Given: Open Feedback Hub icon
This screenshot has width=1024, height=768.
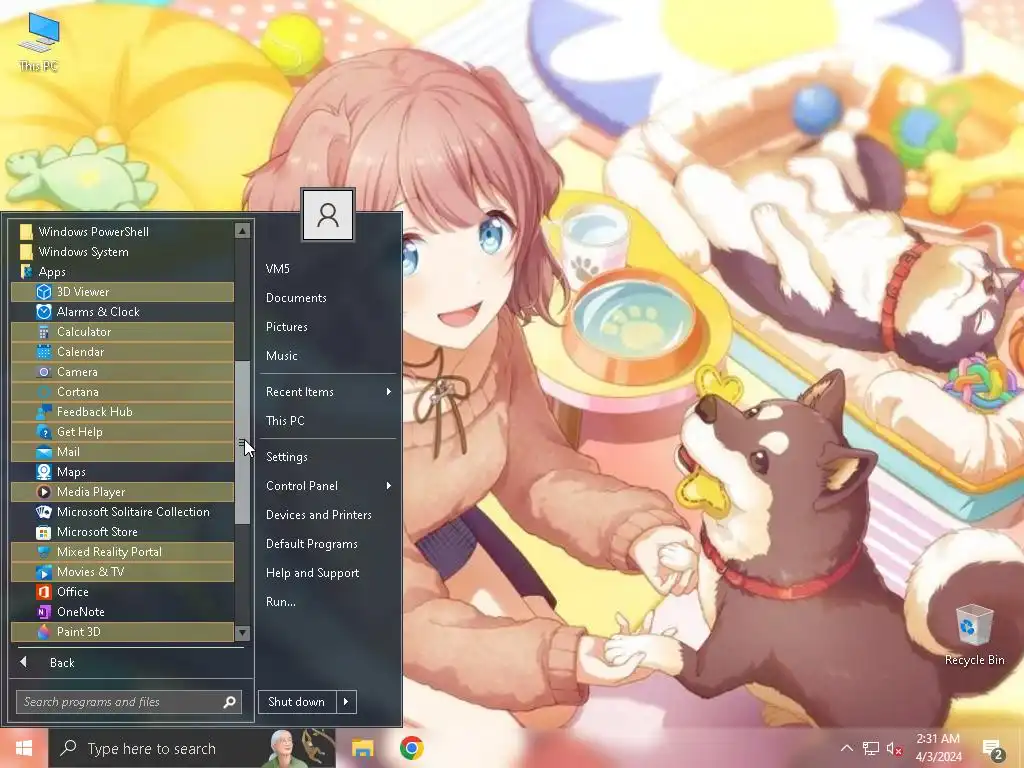Looking at the screenshot, I should [44, 412].
